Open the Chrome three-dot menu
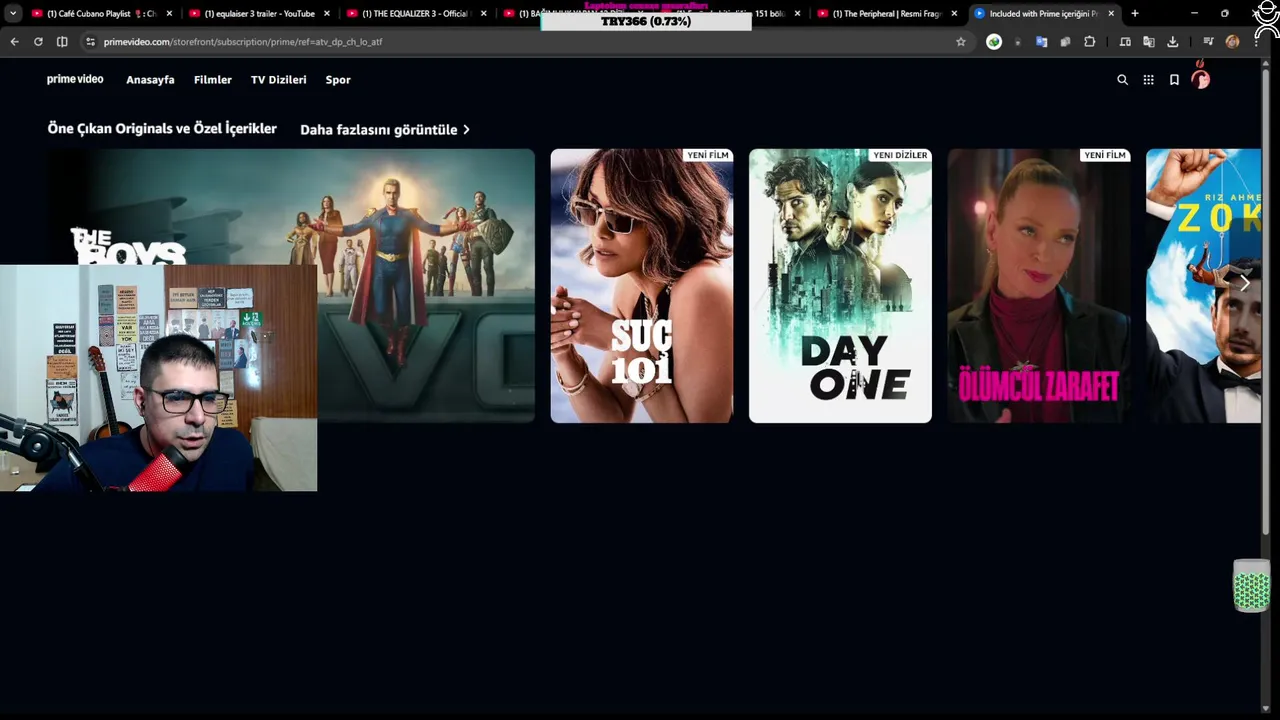Screen dimensions: 1280x720 pos(1256,42)
